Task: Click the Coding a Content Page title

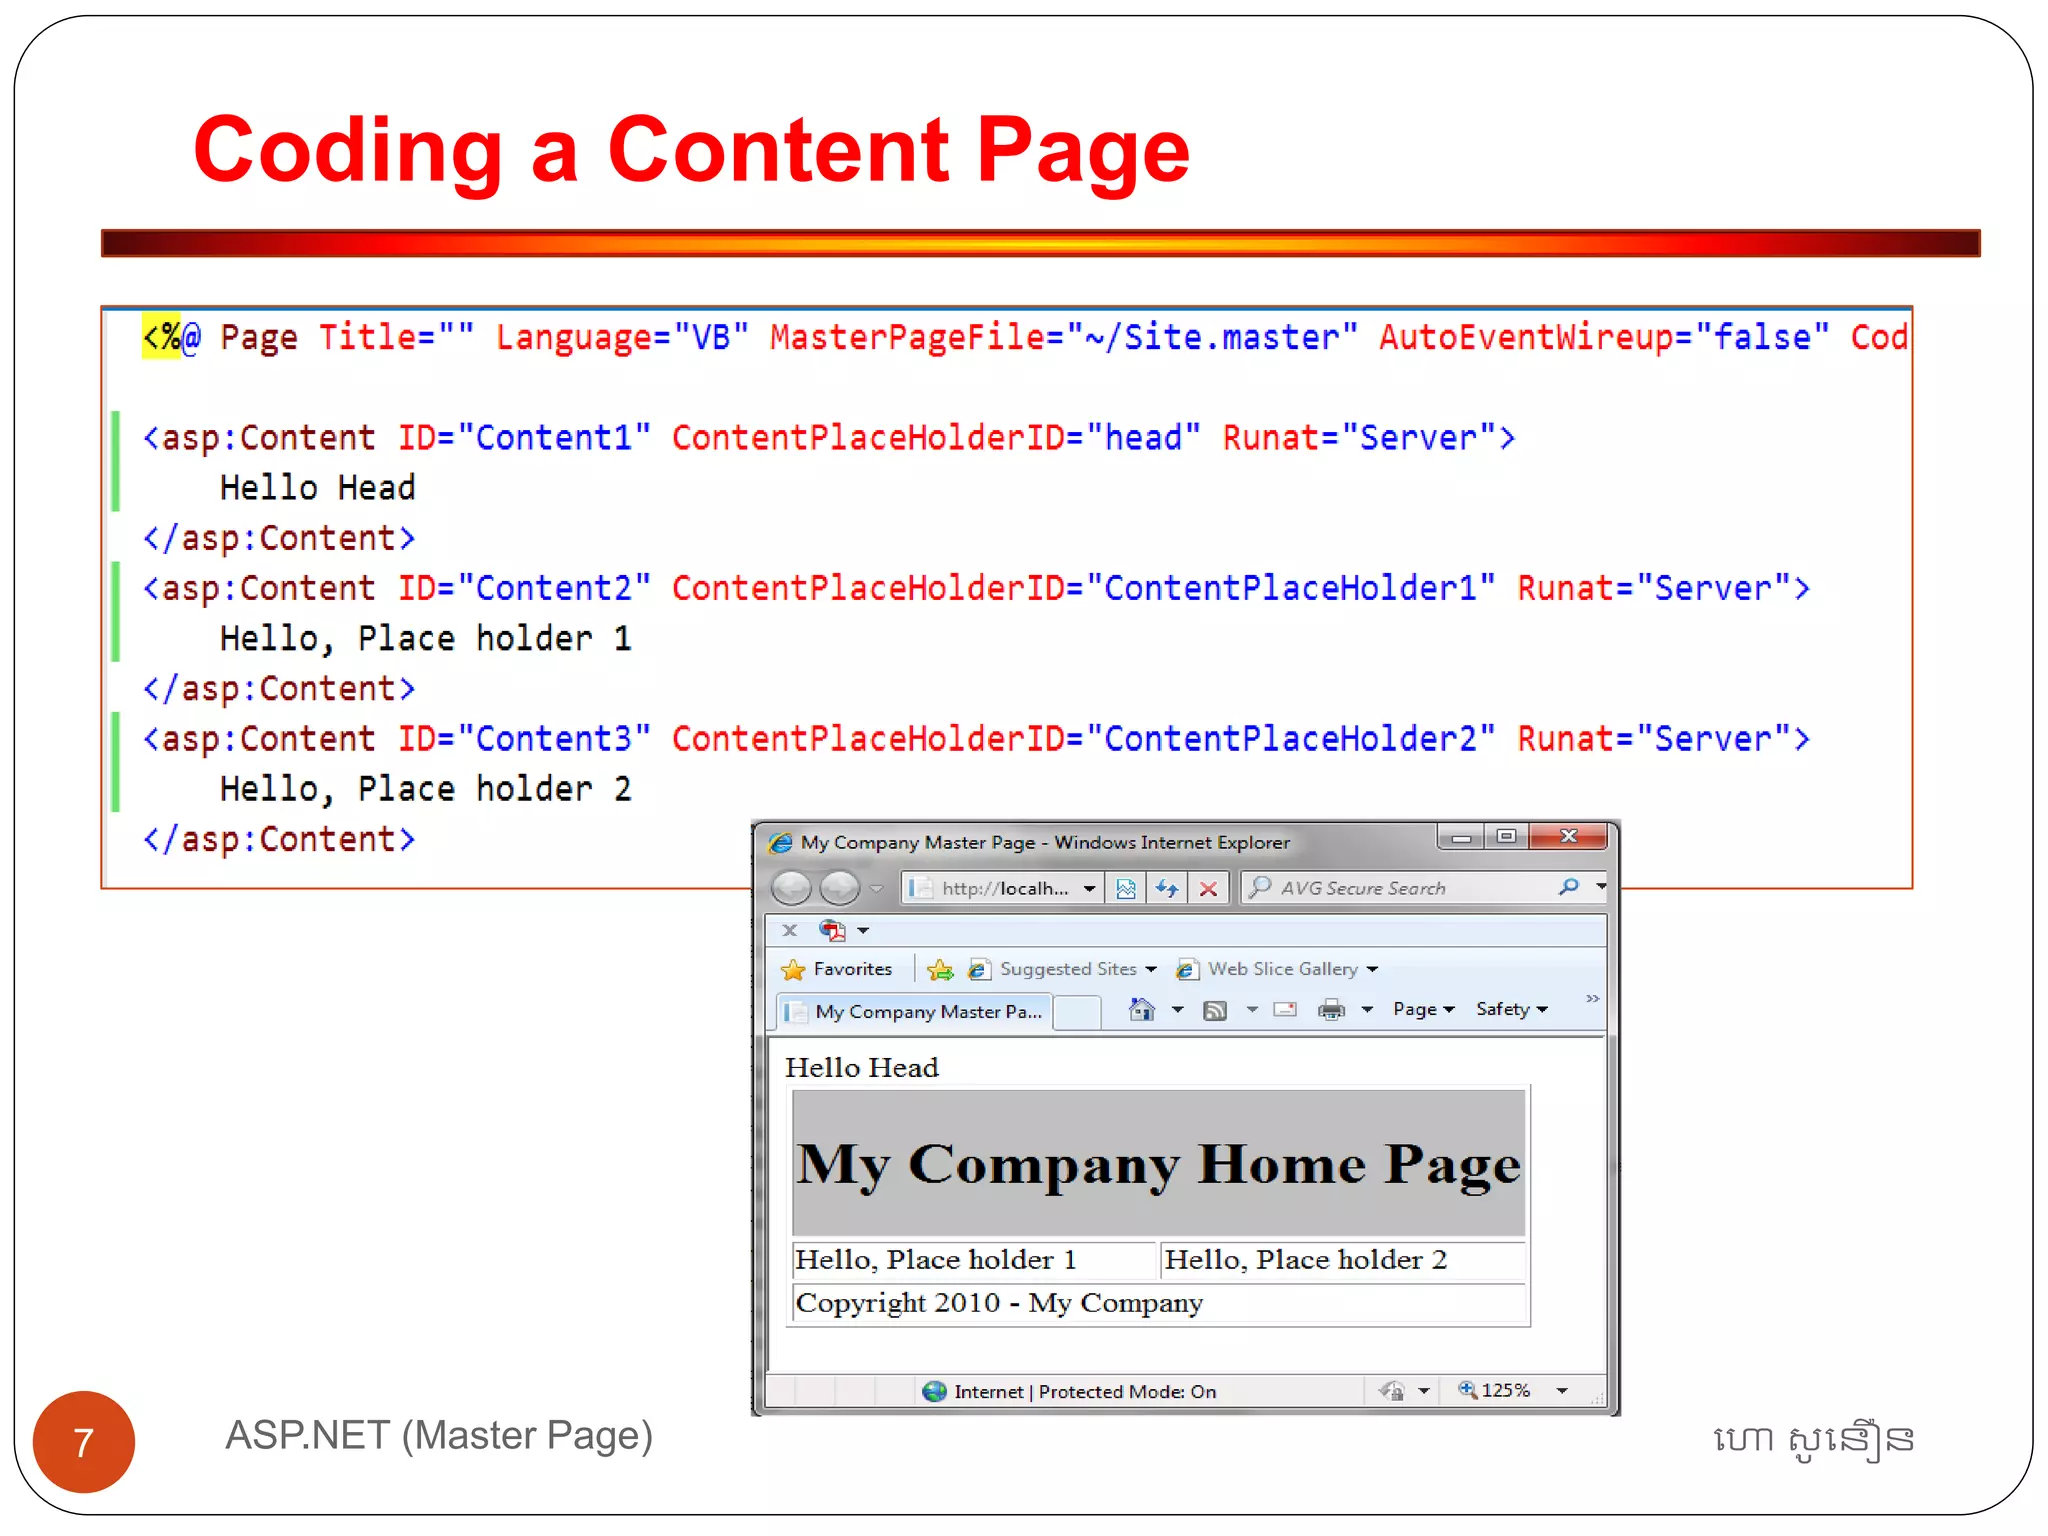Action: point(692,150)
